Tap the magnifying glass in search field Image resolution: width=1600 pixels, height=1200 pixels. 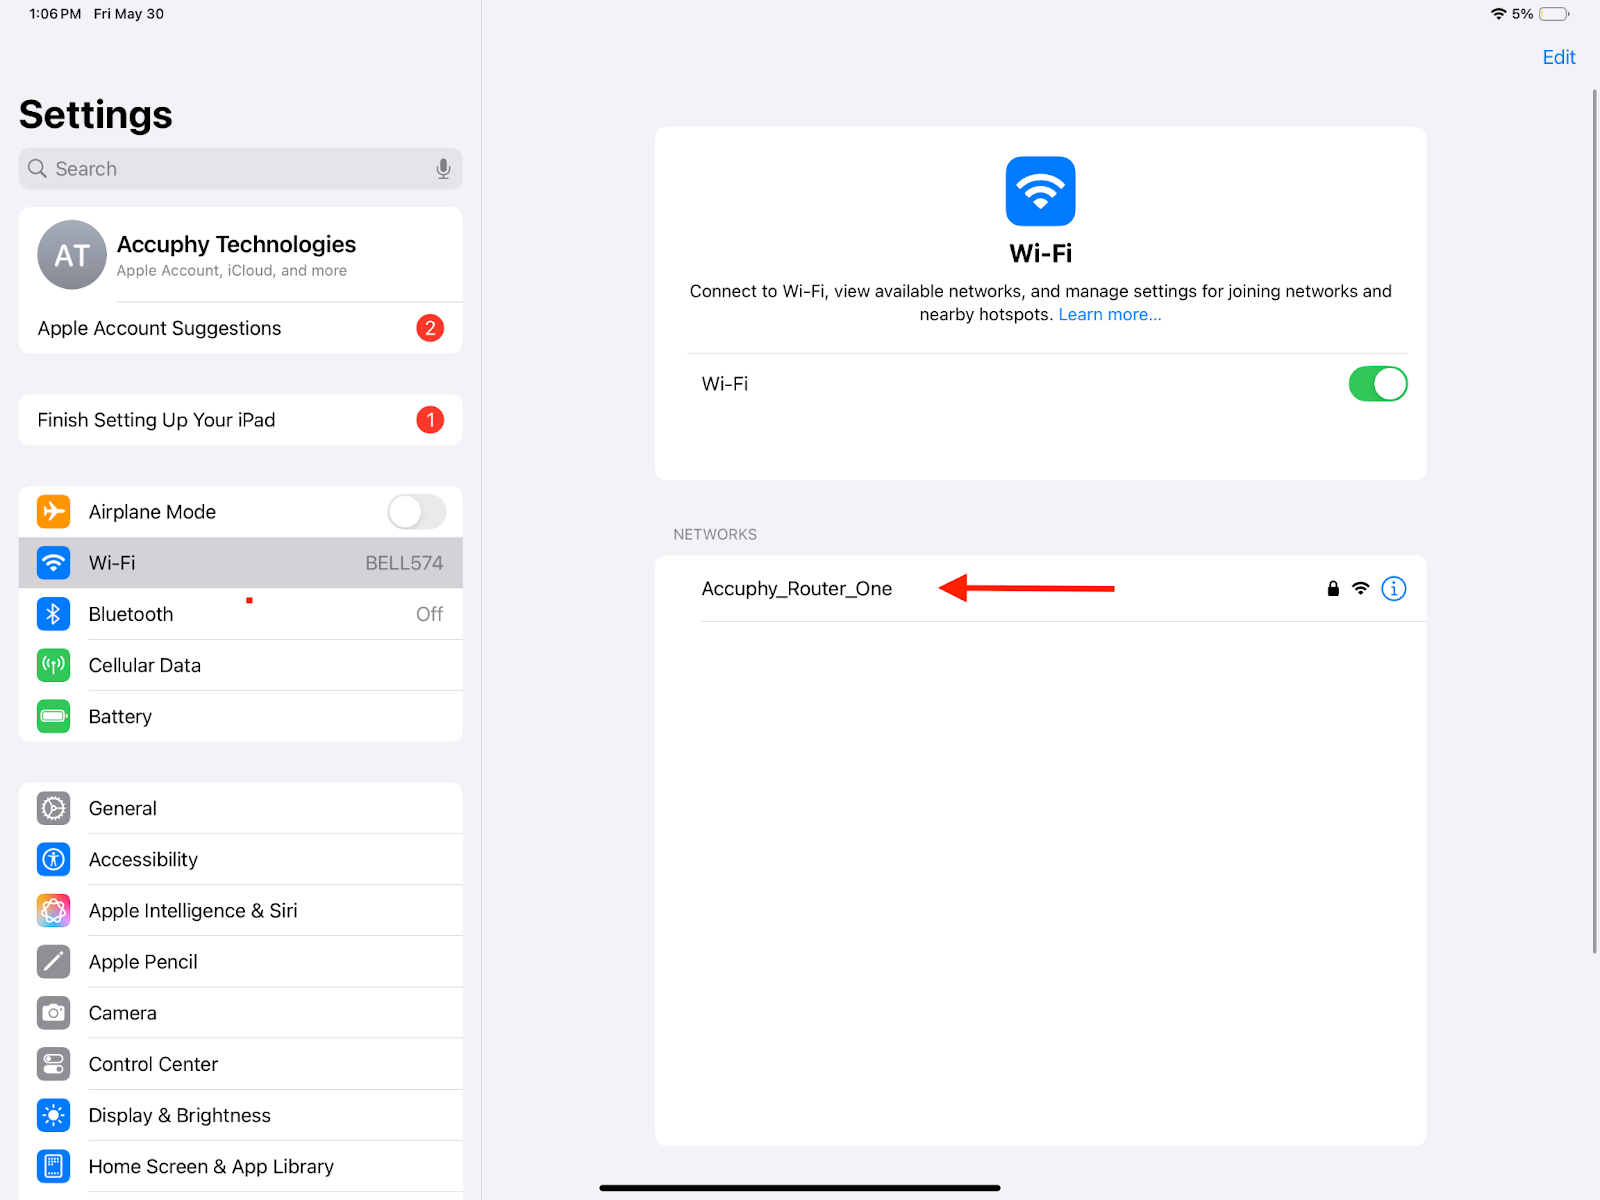[x=37, y=169]
